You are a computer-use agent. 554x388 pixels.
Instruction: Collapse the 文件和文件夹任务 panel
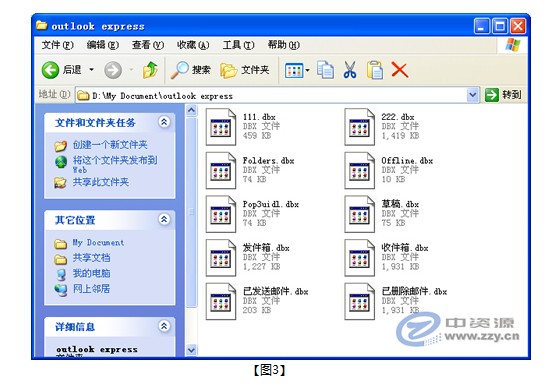(x=164, y=122)
